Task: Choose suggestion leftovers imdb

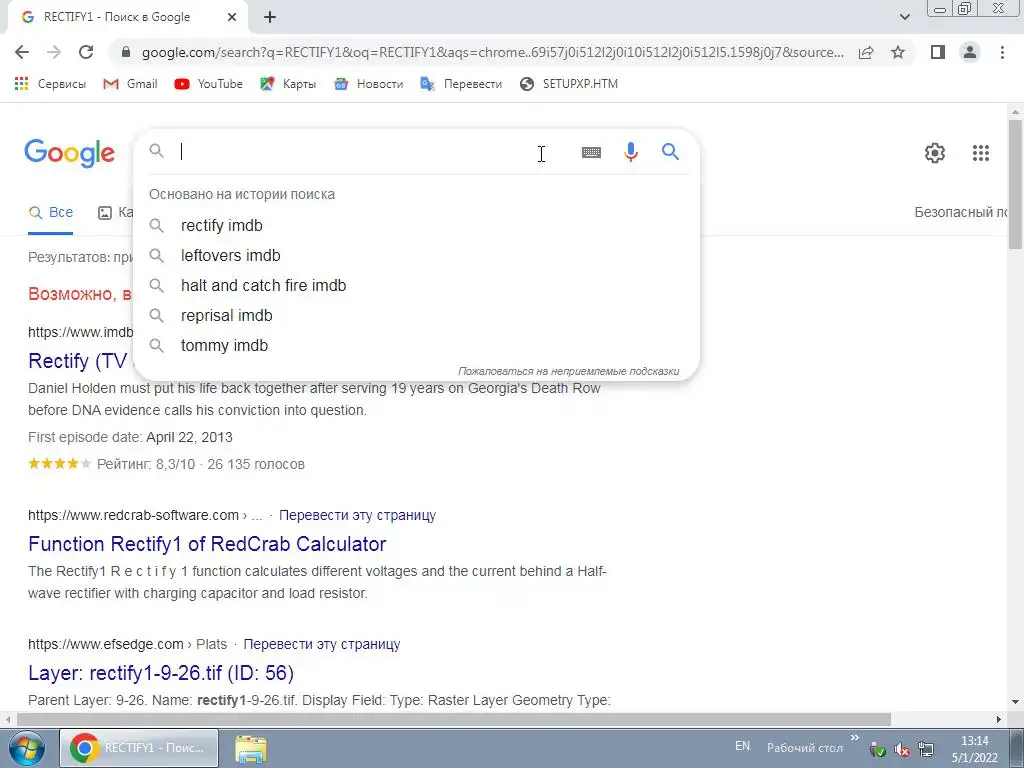Action: tap(417, 255)
